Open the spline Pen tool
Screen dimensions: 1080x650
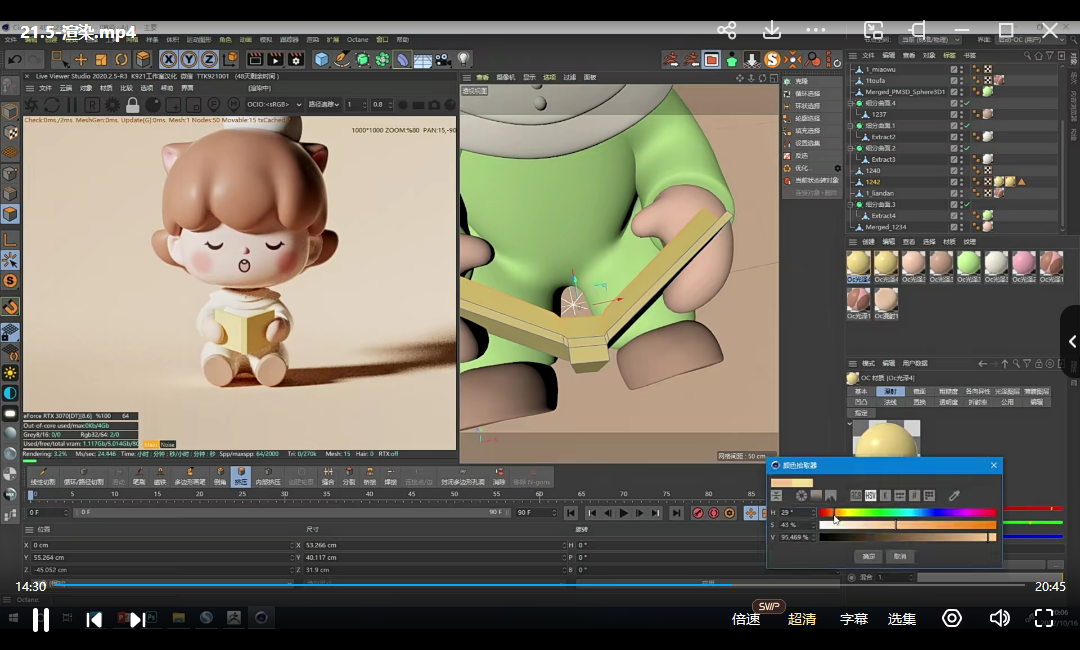342,60
